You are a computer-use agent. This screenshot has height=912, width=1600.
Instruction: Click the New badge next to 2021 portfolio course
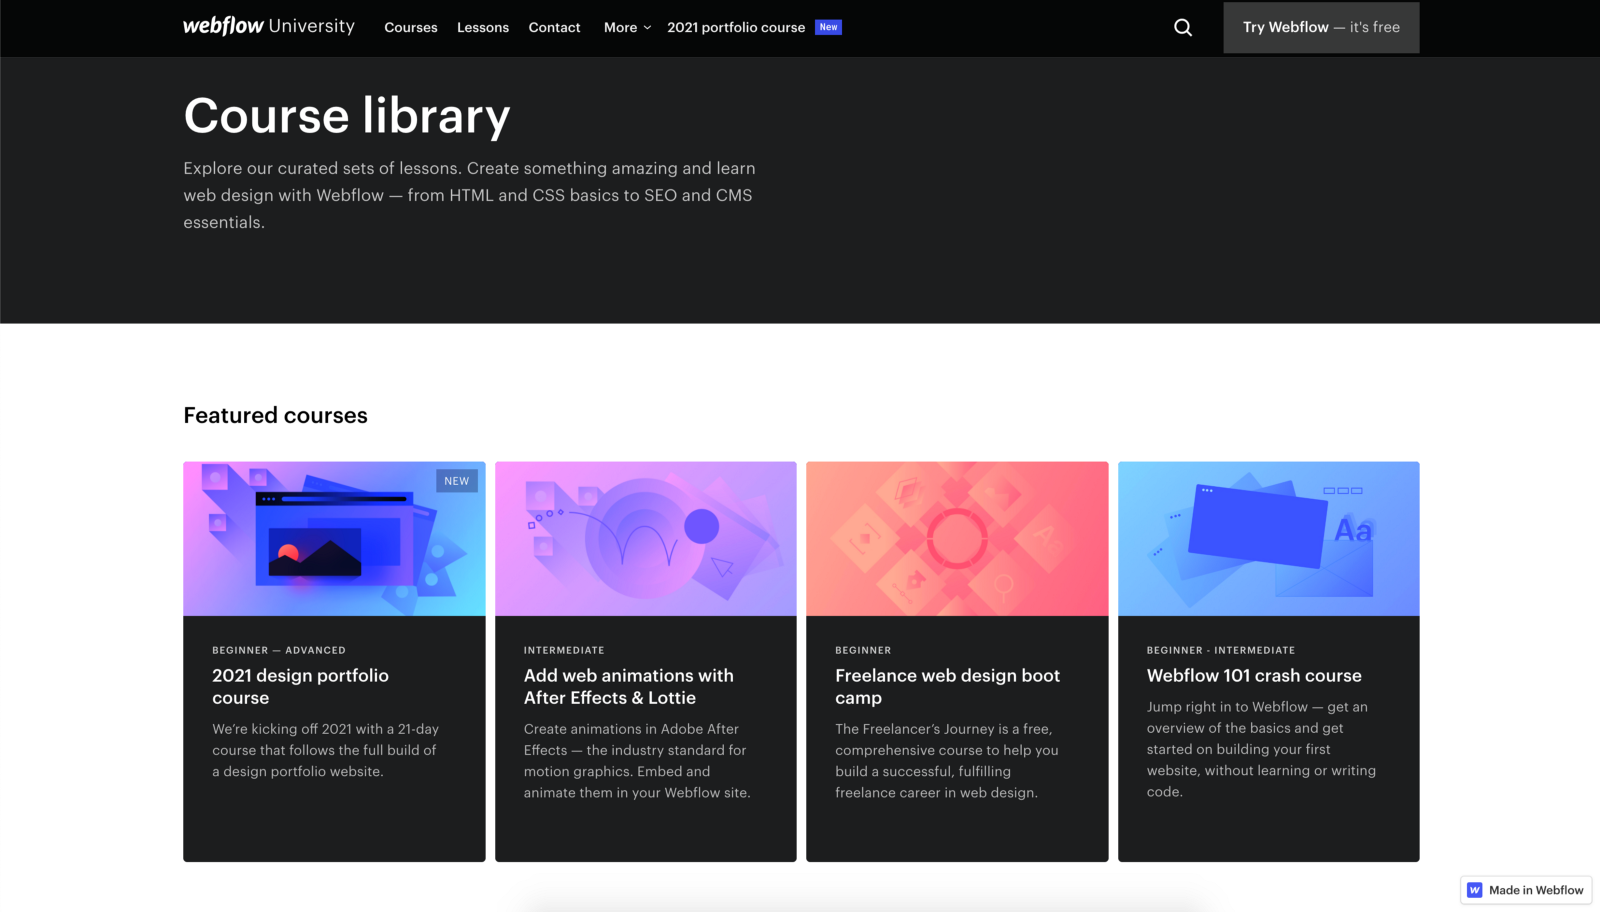[x=828, y=27]
